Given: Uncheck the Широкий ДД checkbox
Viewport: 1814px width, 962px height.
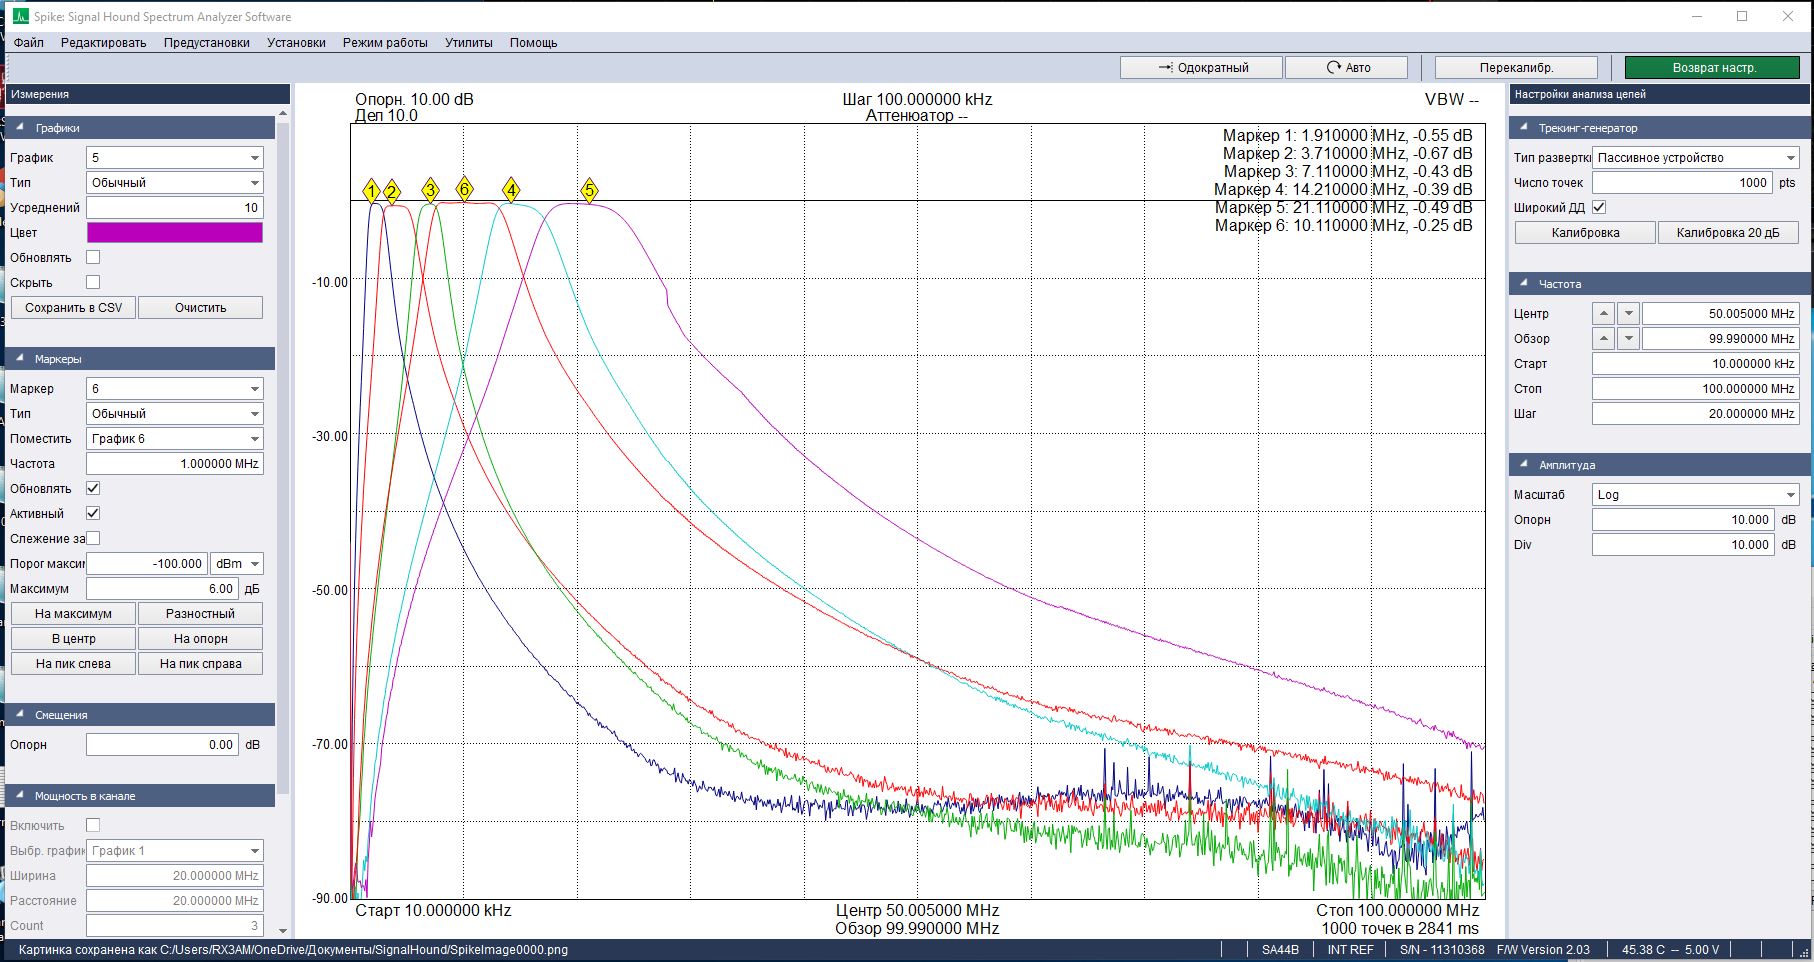Looking at the screenshot, I should (x=1599, y=207).
